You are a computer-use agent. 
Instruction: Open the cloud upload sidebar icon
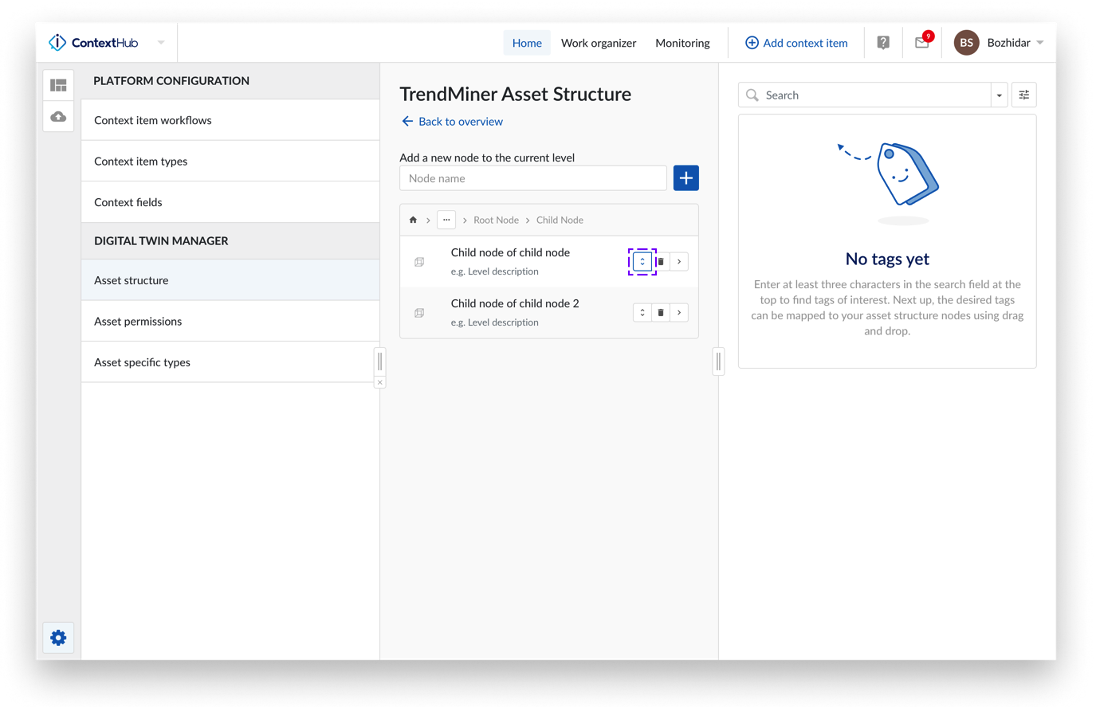tap(58, 117)
